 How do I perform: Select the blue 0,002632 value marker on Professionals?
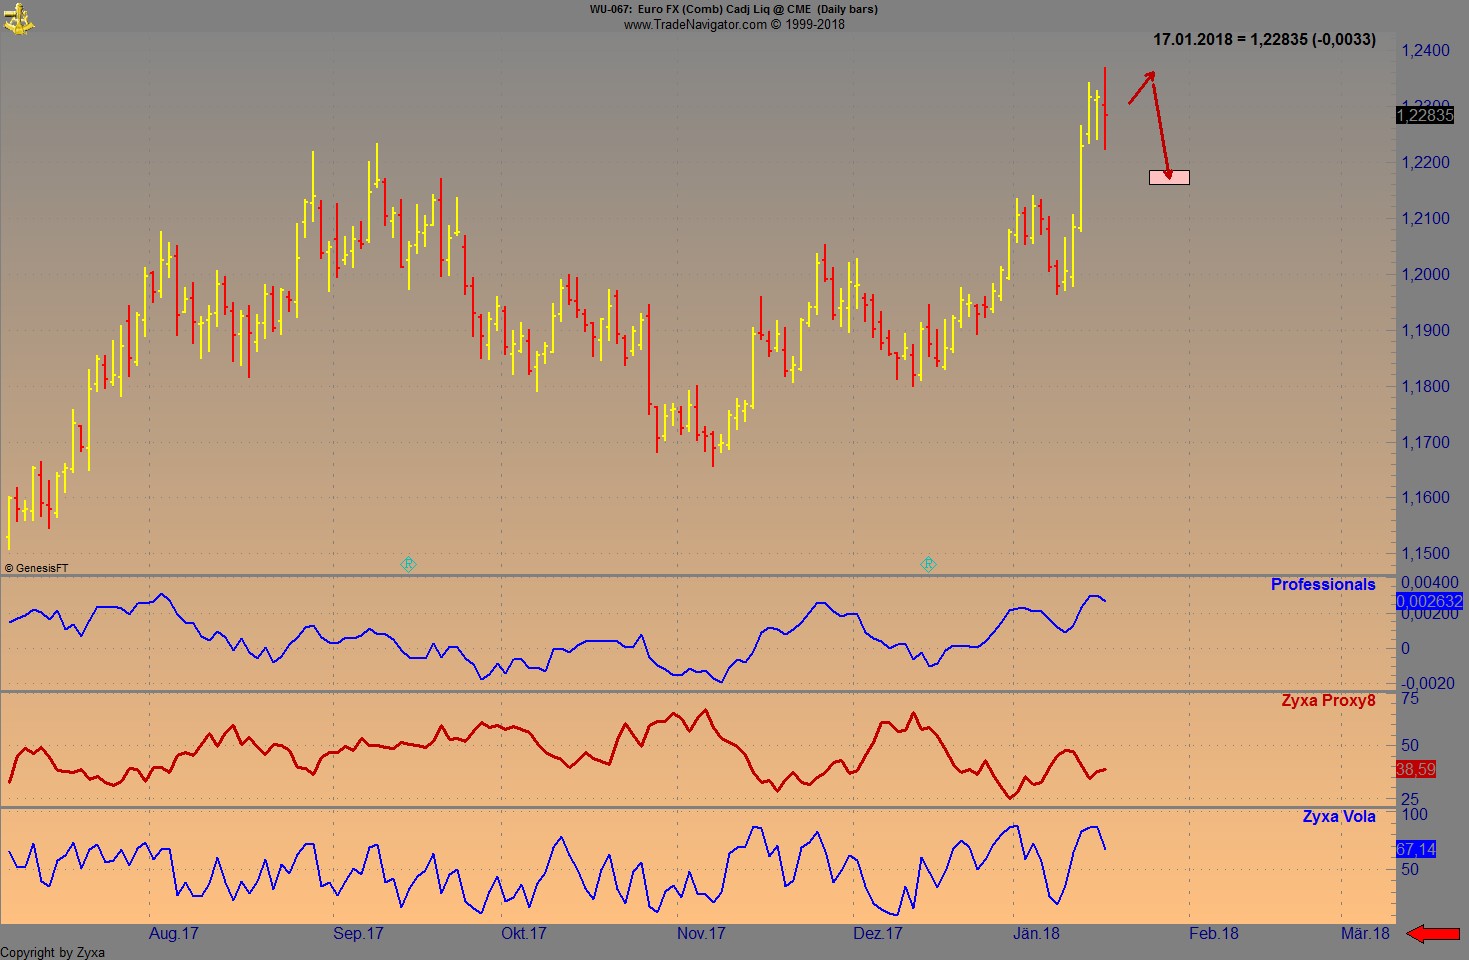1428,601
